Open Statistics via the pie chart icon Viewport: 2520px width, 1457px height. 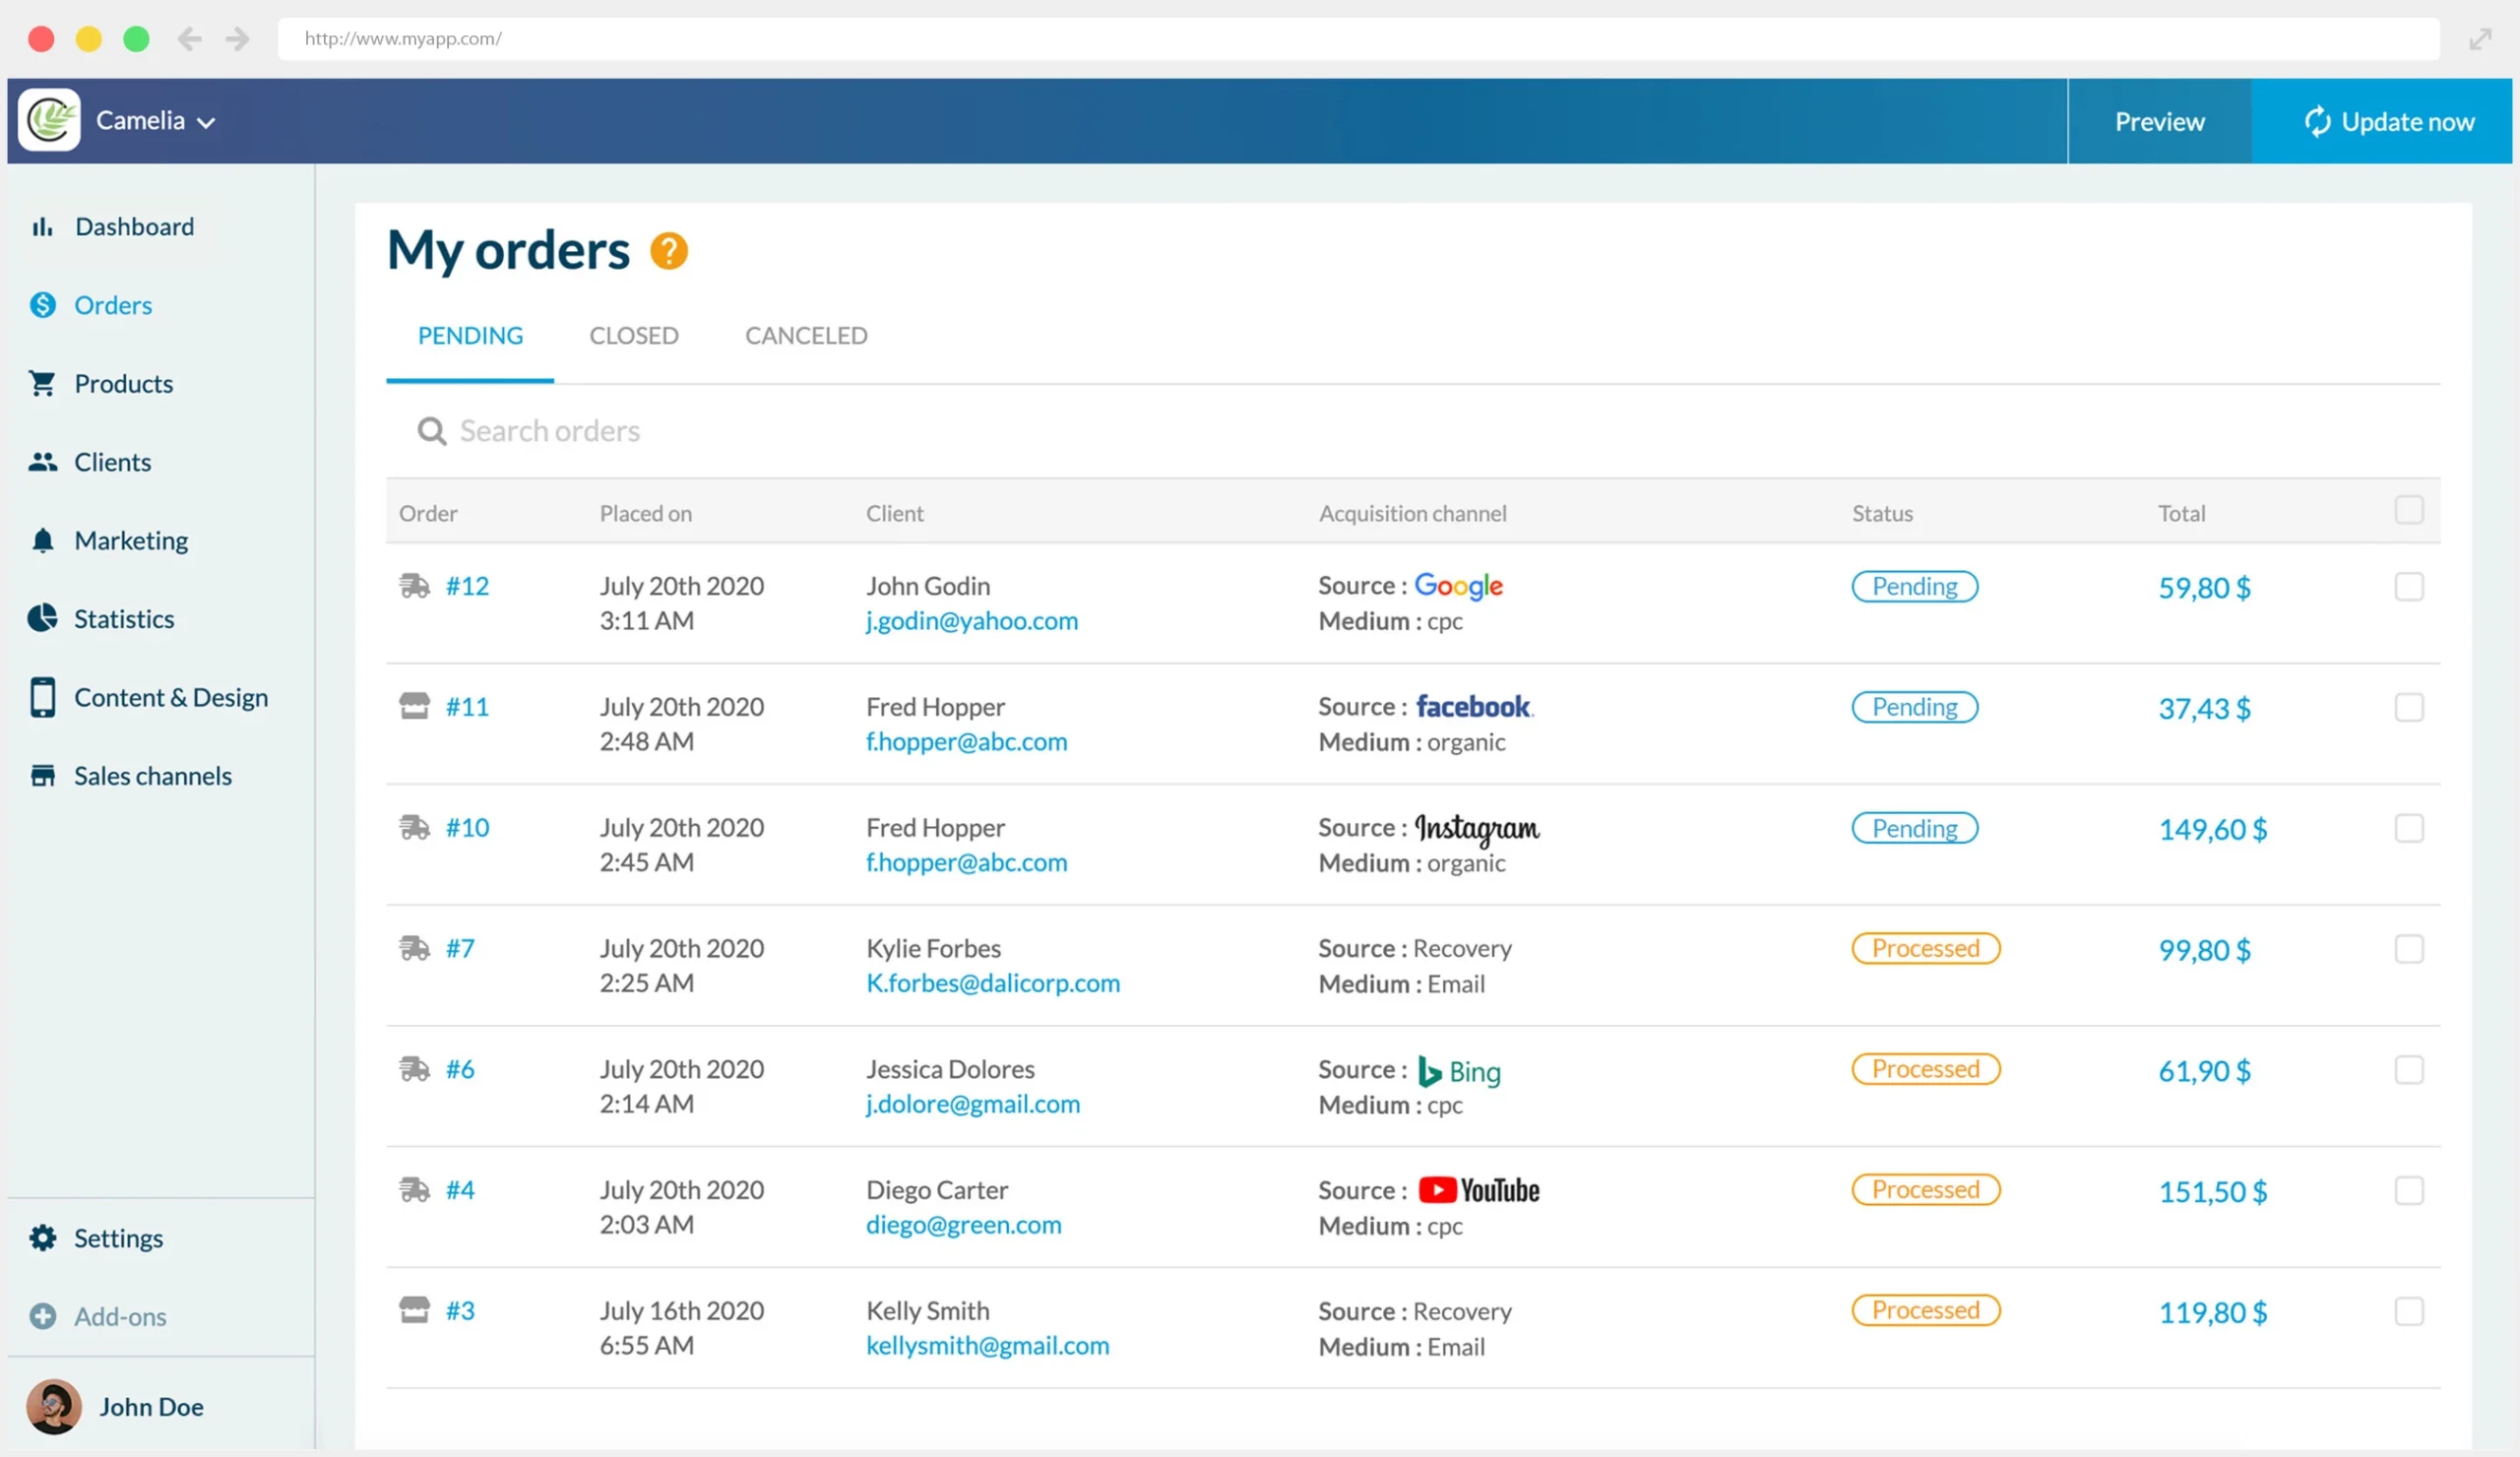pos(42,618)
